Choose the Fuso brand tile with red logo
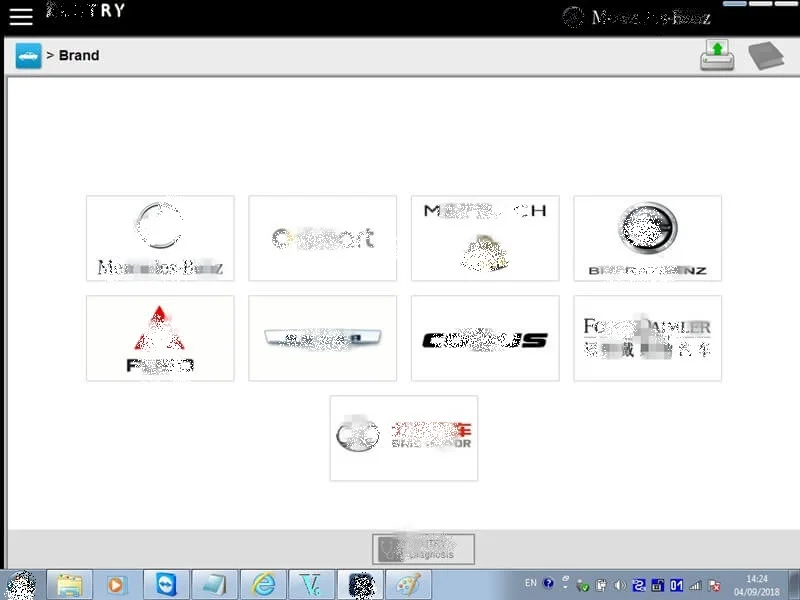800x600 pixels. coord(160,338)
